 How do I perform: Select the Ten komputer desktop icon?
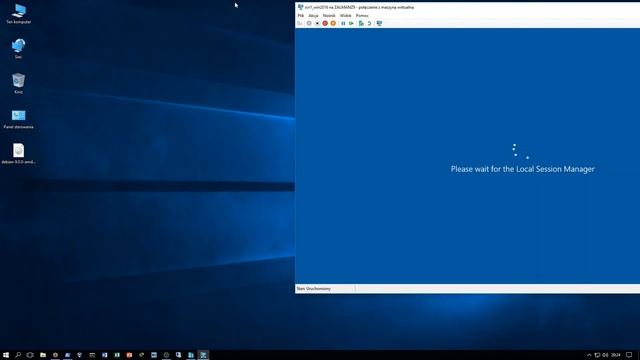tap(18, 14)
